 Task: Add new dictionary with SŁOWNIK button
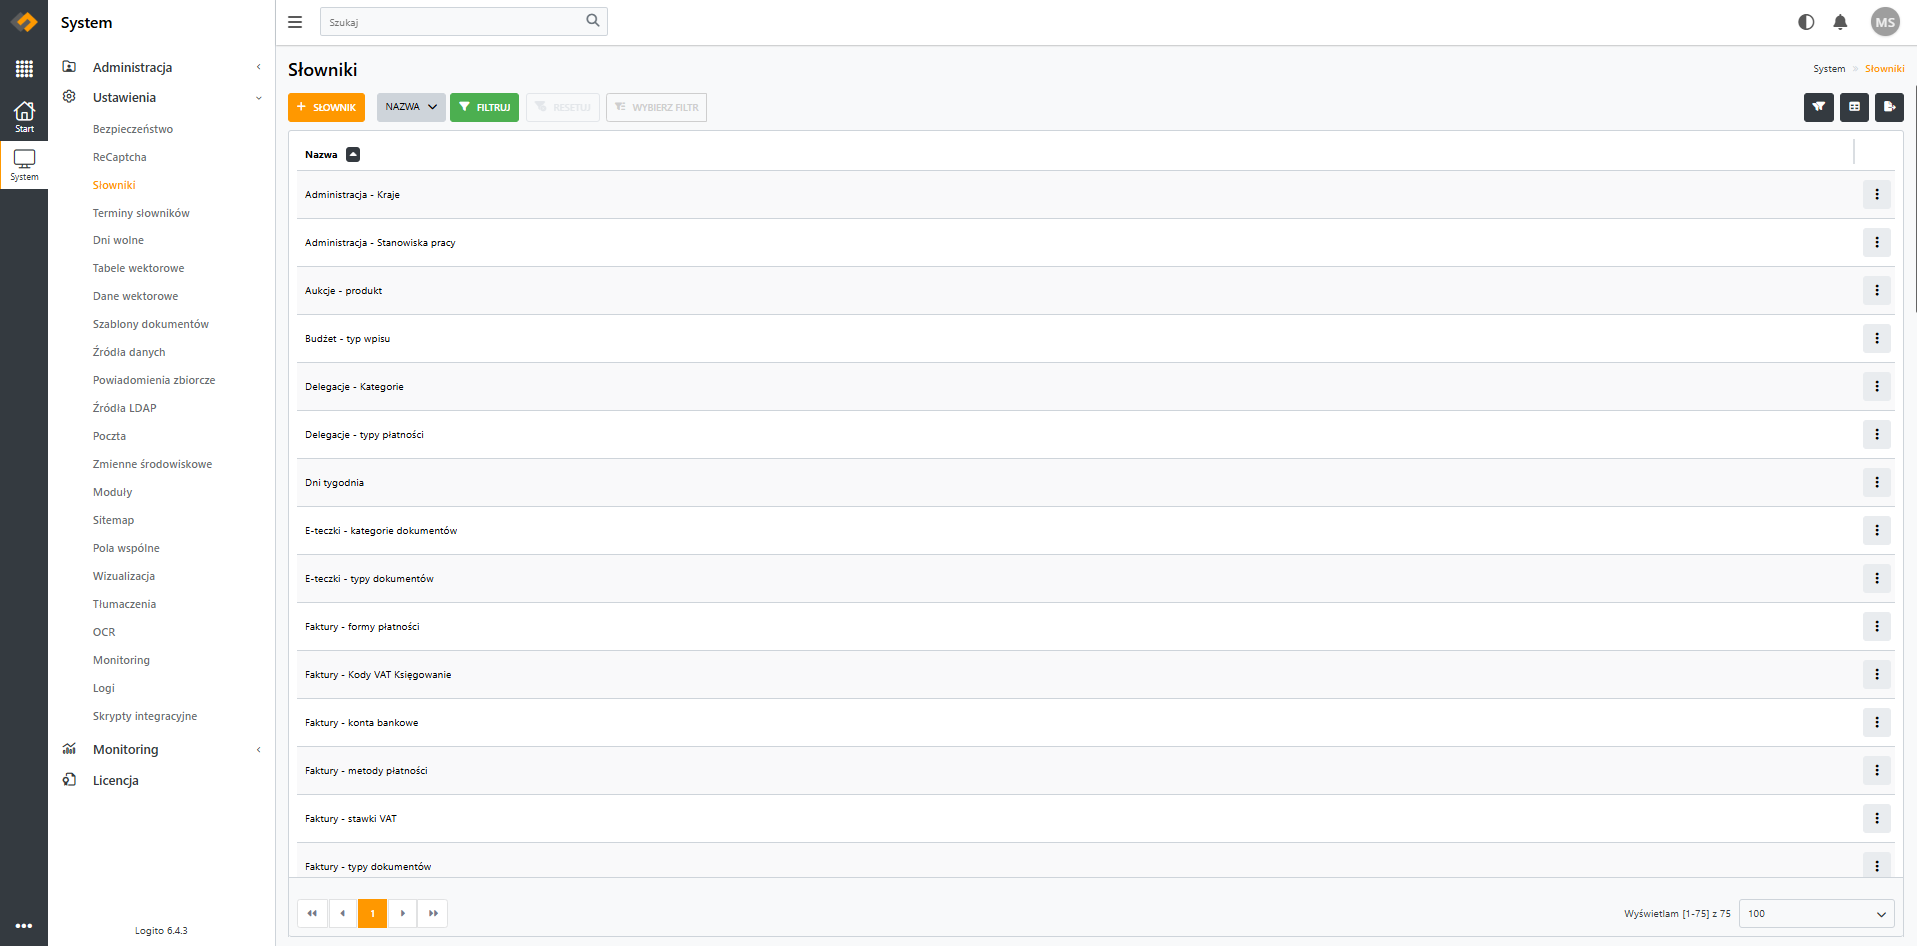coord(326,107)
